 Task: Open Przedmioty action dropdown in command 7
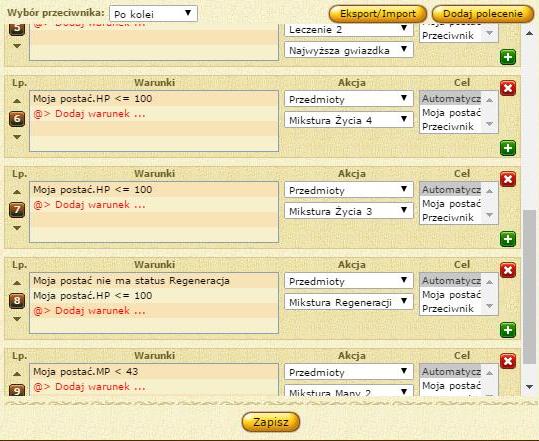point(349,190)
